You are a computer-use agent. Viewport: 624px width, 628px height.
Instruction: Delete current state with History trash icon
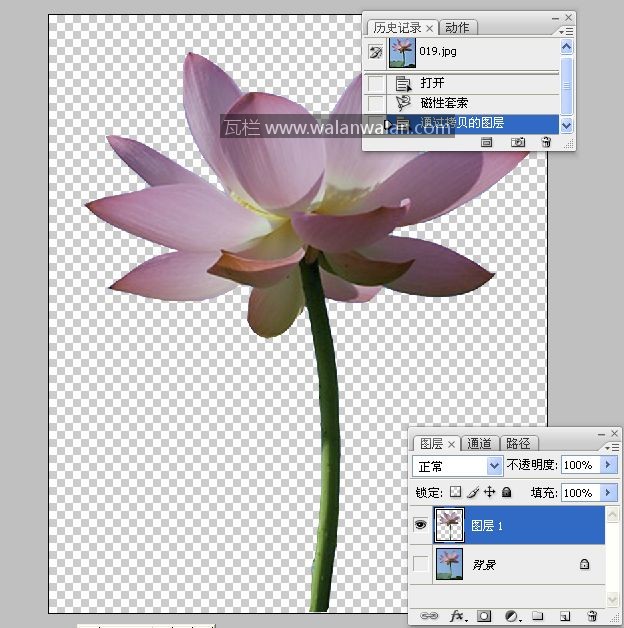[546, 143]
